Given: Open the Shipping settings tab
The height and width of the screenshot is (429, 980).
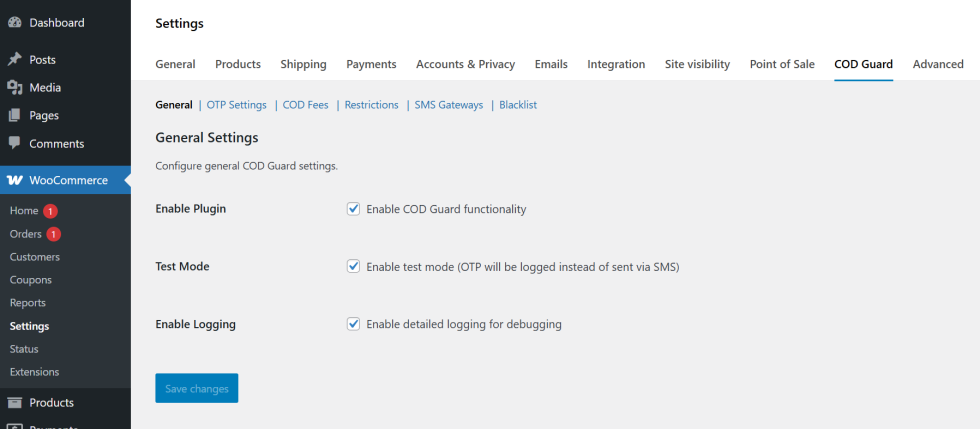Looking at the screenshot, I should pyautogui.click(x=303, y=64).
